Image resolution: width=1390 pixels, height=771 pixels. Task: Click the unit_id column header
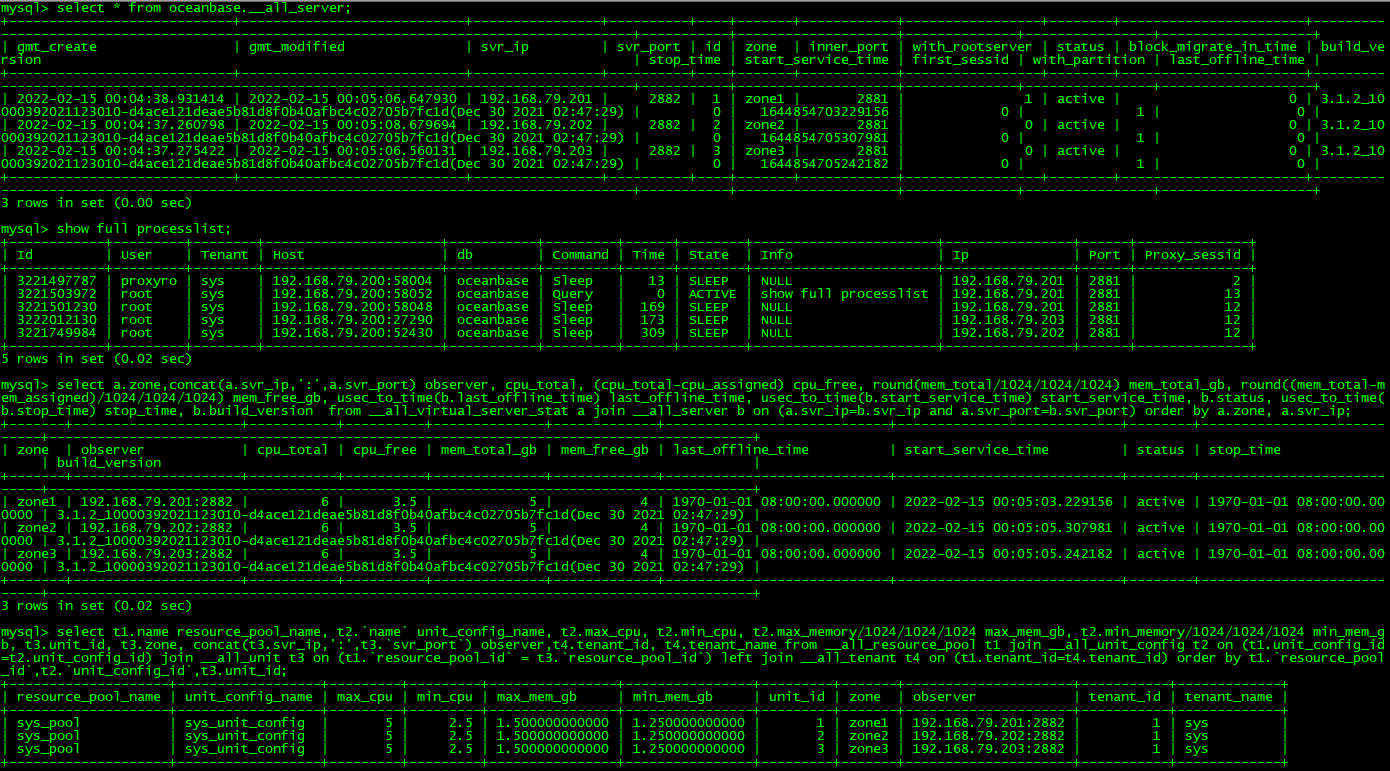point(797,697)
